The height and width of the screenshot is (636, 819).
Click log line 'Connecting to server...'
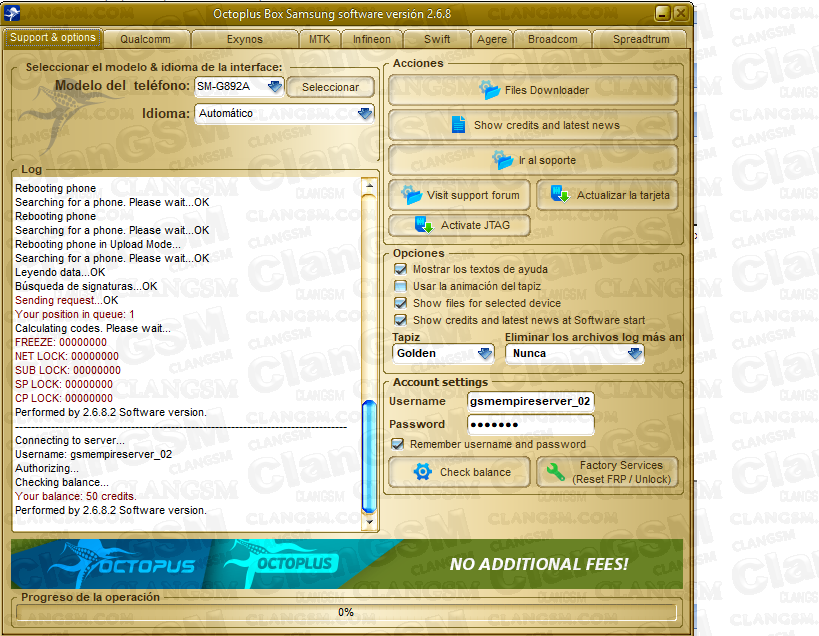pyautogui.click(x=70, y=440)
